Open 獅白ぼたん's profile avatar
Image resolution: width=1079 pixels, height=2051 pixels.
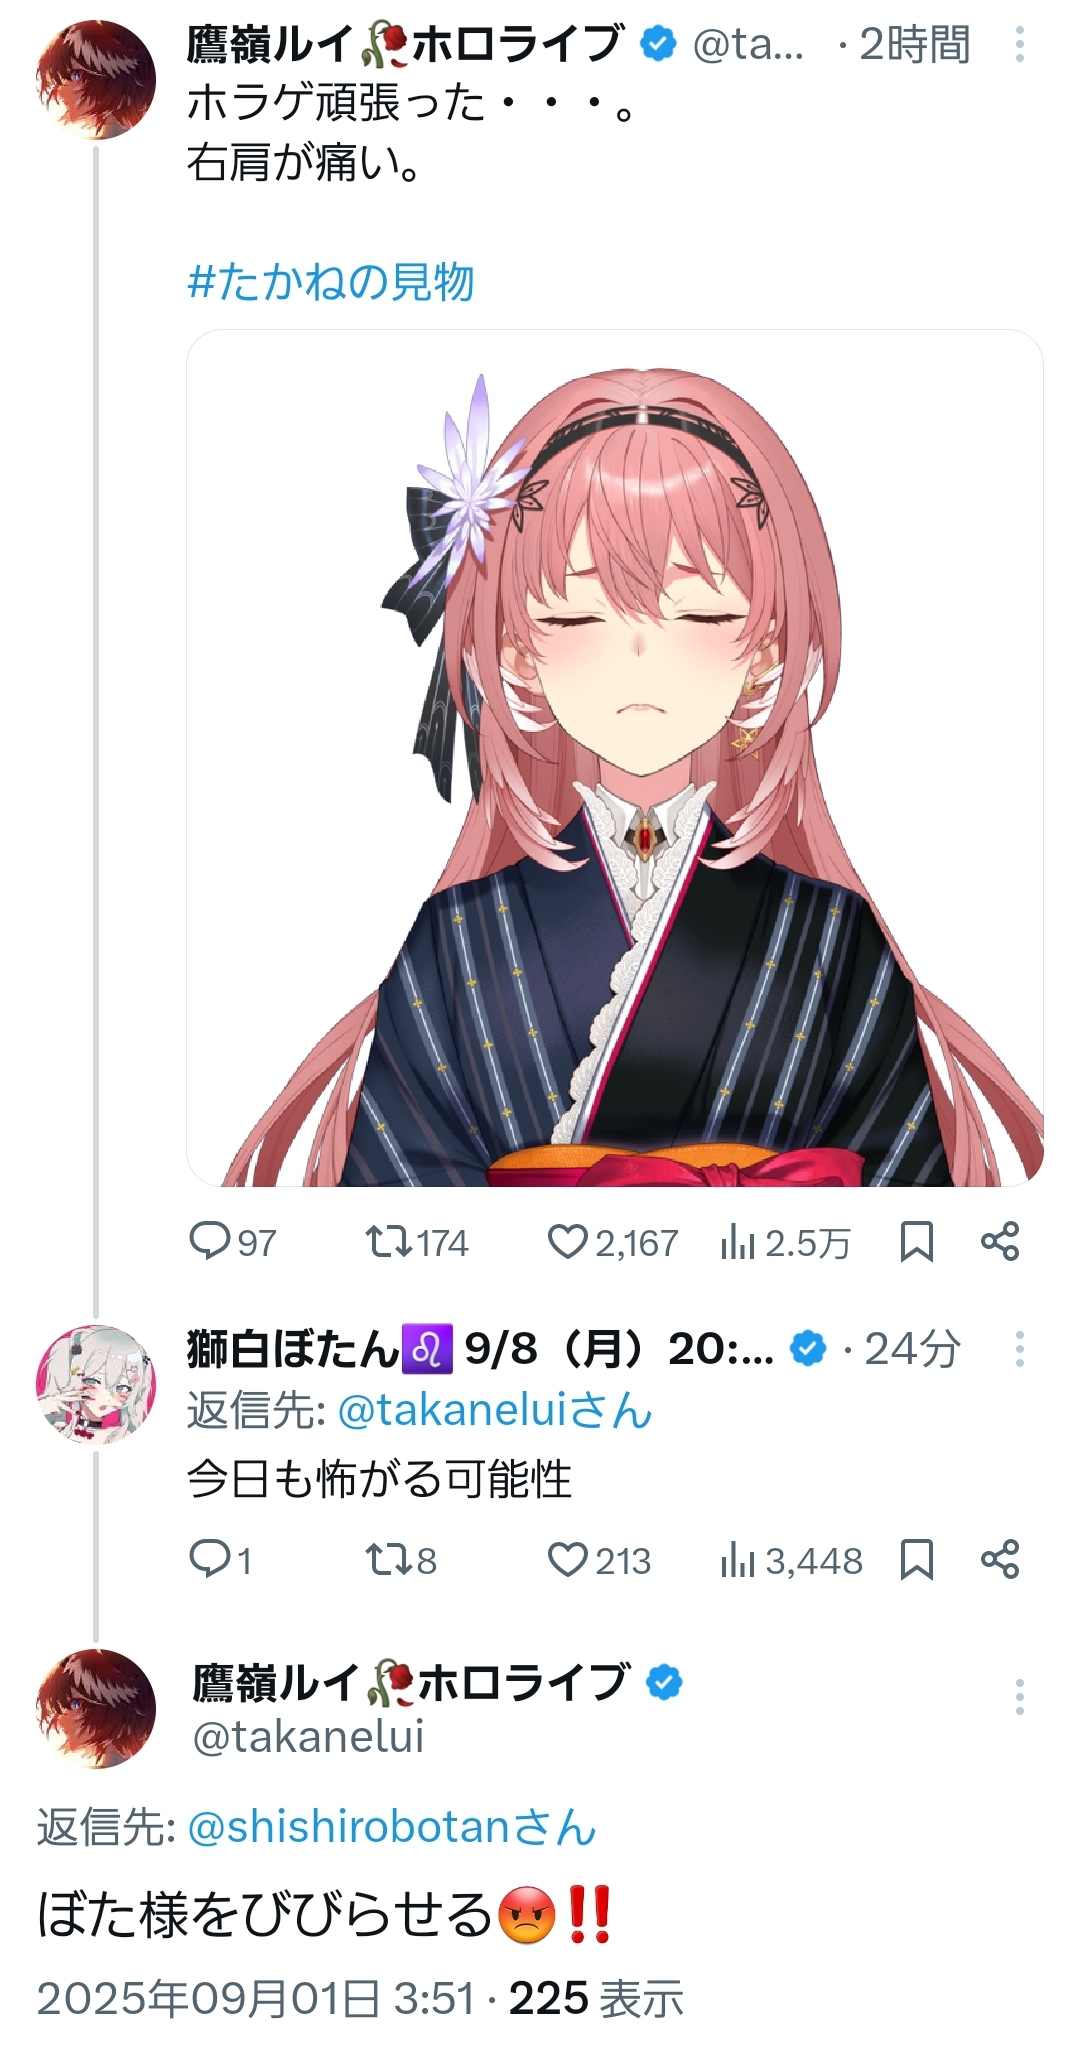point(96,1385)
